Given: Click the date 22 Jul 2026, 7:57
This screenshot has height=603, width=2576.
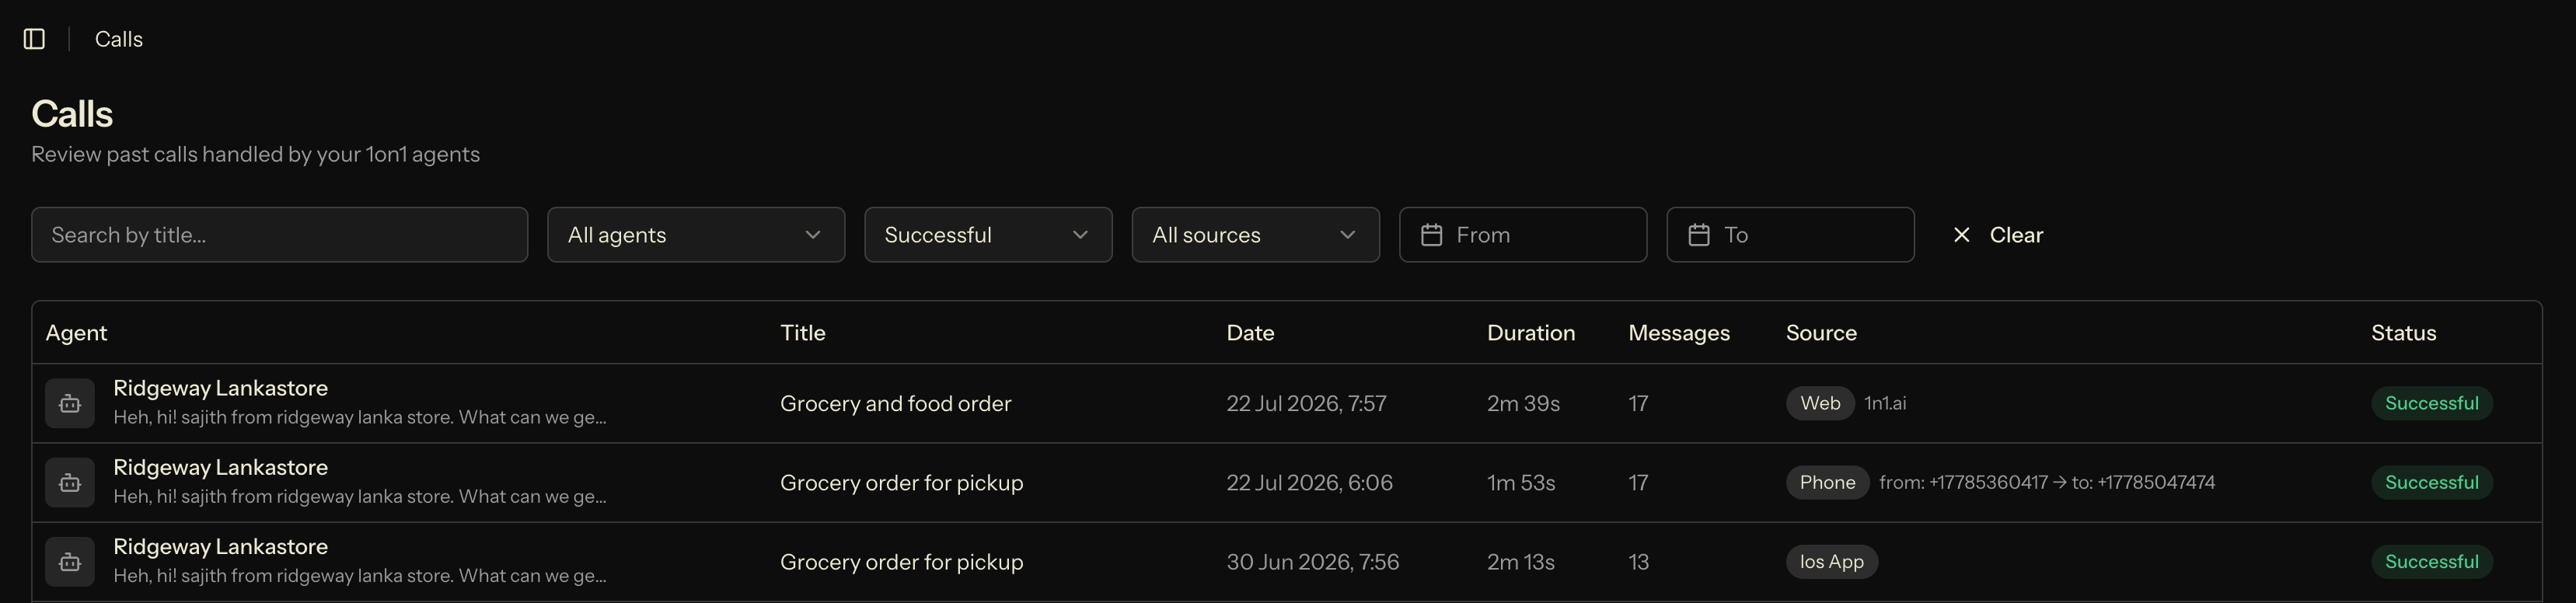Looking at the screenshot, I should [1306, 403].
